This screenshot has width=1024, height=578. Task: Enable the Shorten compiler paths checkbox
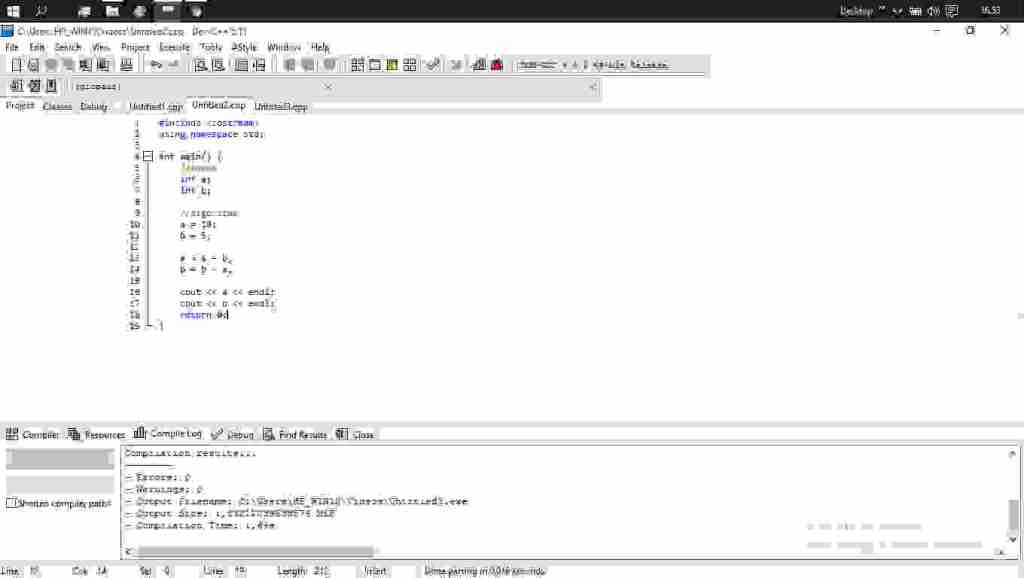(x=11, y=503)
